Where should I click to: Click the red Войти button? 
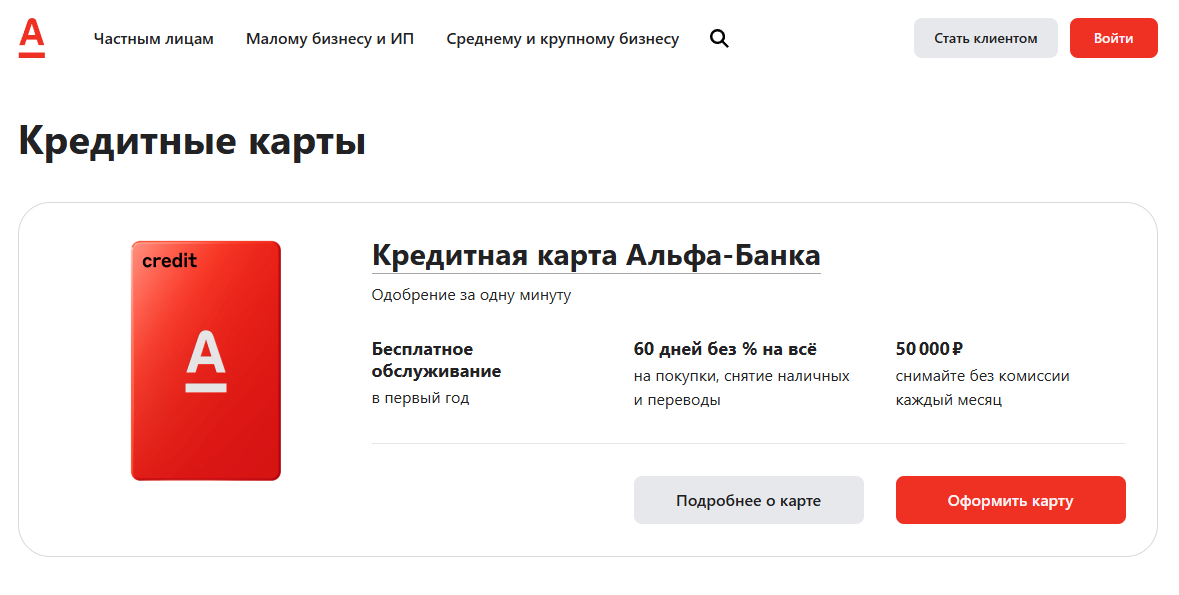[1113, 38]
